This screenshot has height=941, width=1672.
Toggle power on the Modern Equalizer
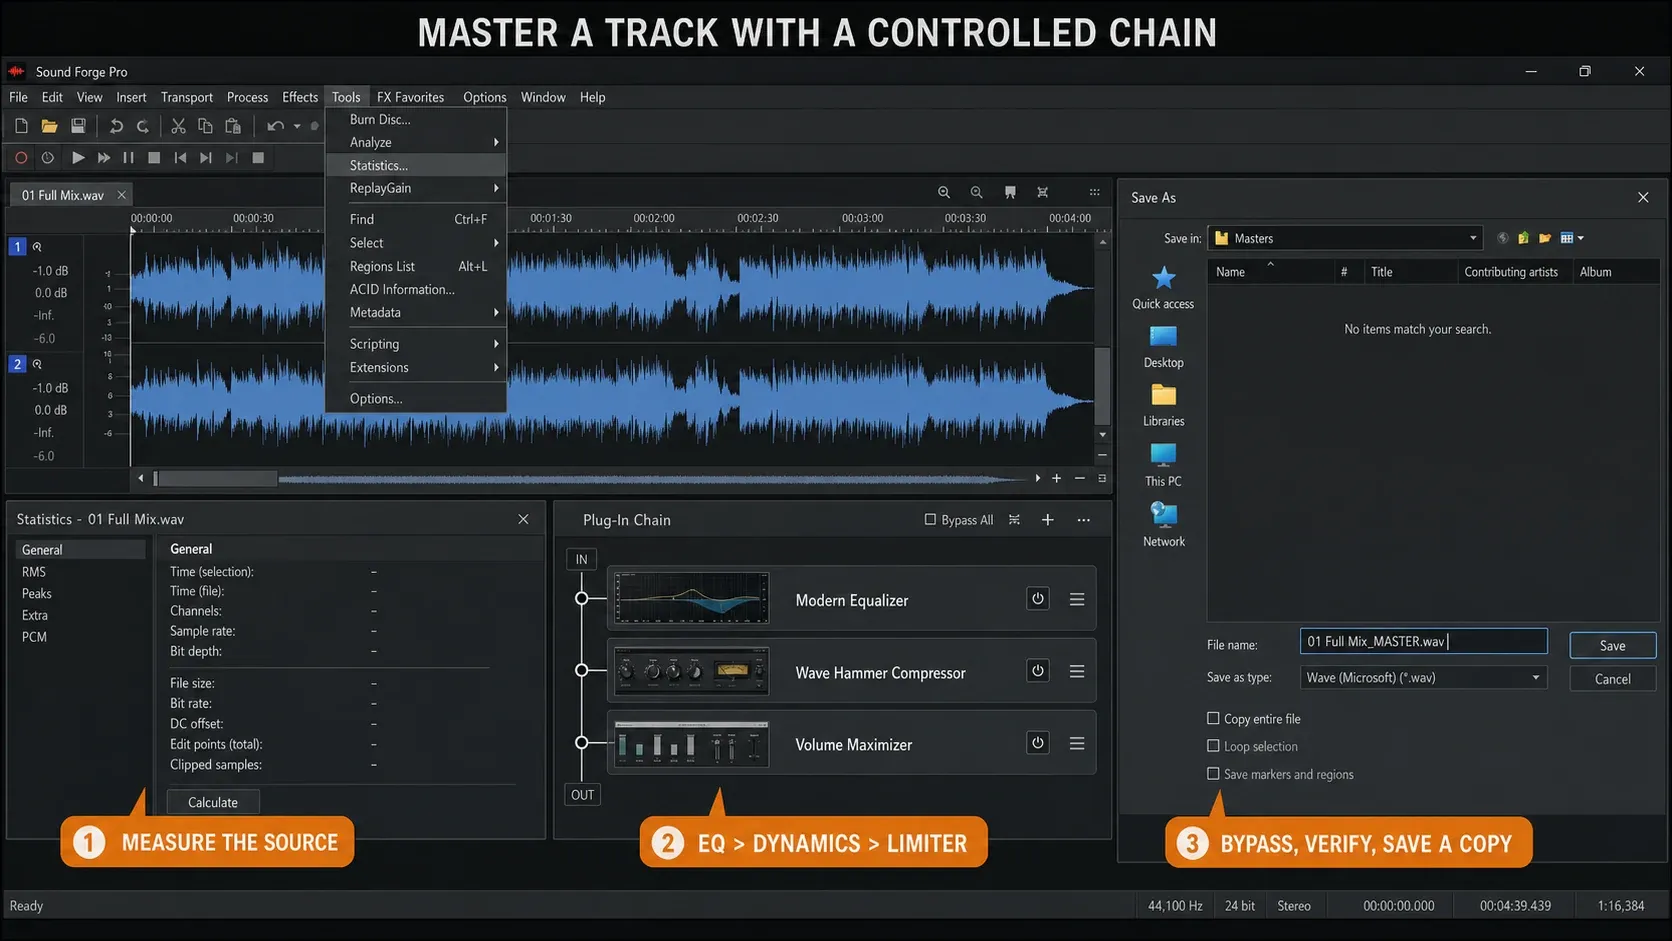click(x=1038, y=599)
